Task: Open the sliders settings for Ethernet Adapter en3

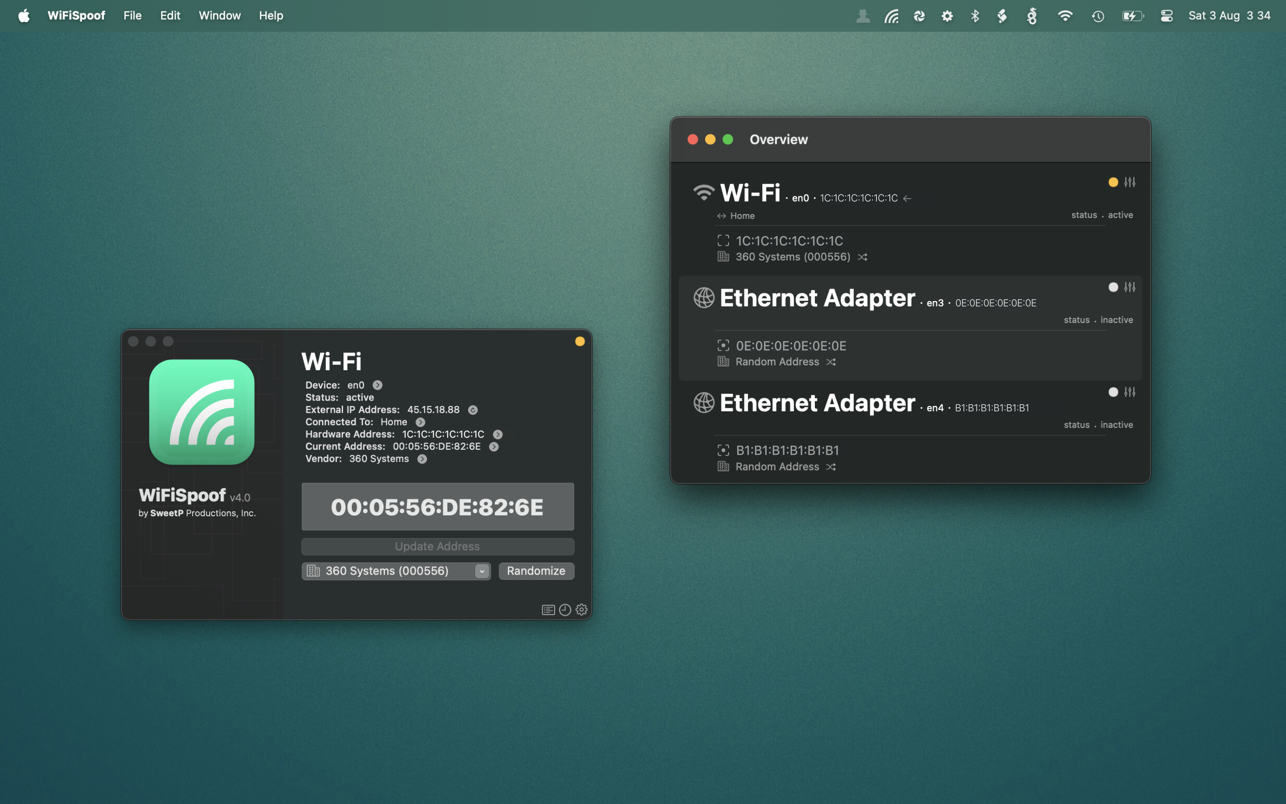Action: [x=1130, y=288]
